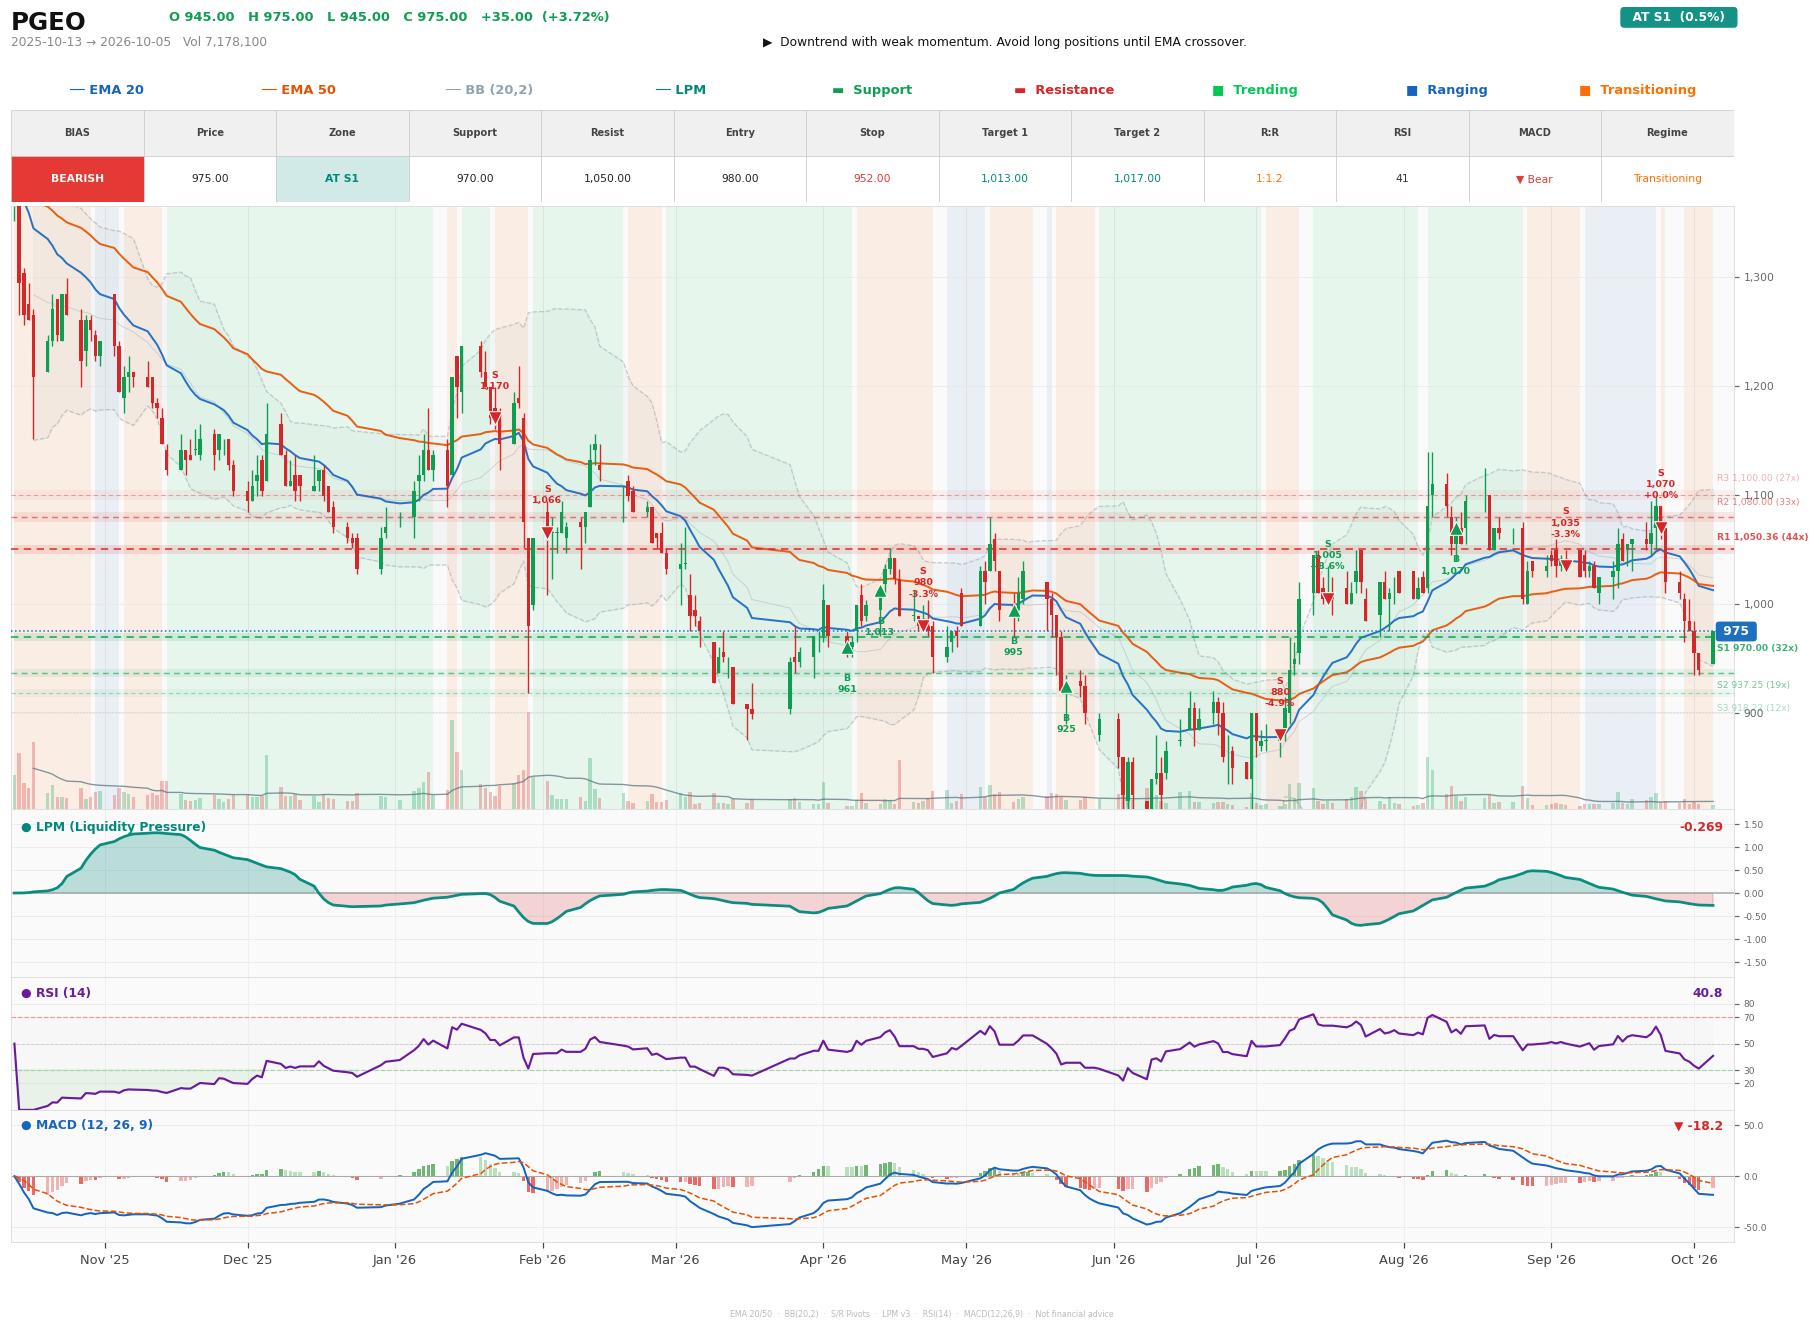
Task: Toggle the EMA 50 legend entry
Action: coord(299,90)
